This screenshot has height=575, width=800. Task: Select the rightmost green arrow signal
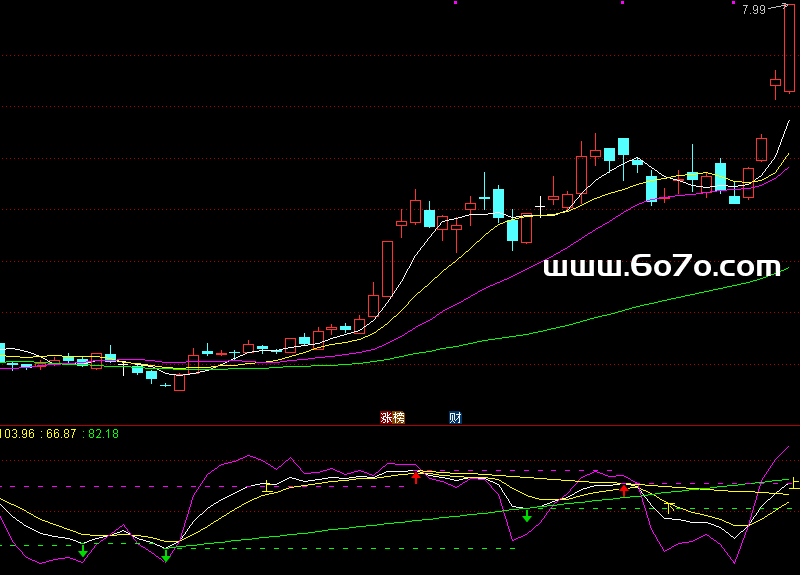point(526,515)
